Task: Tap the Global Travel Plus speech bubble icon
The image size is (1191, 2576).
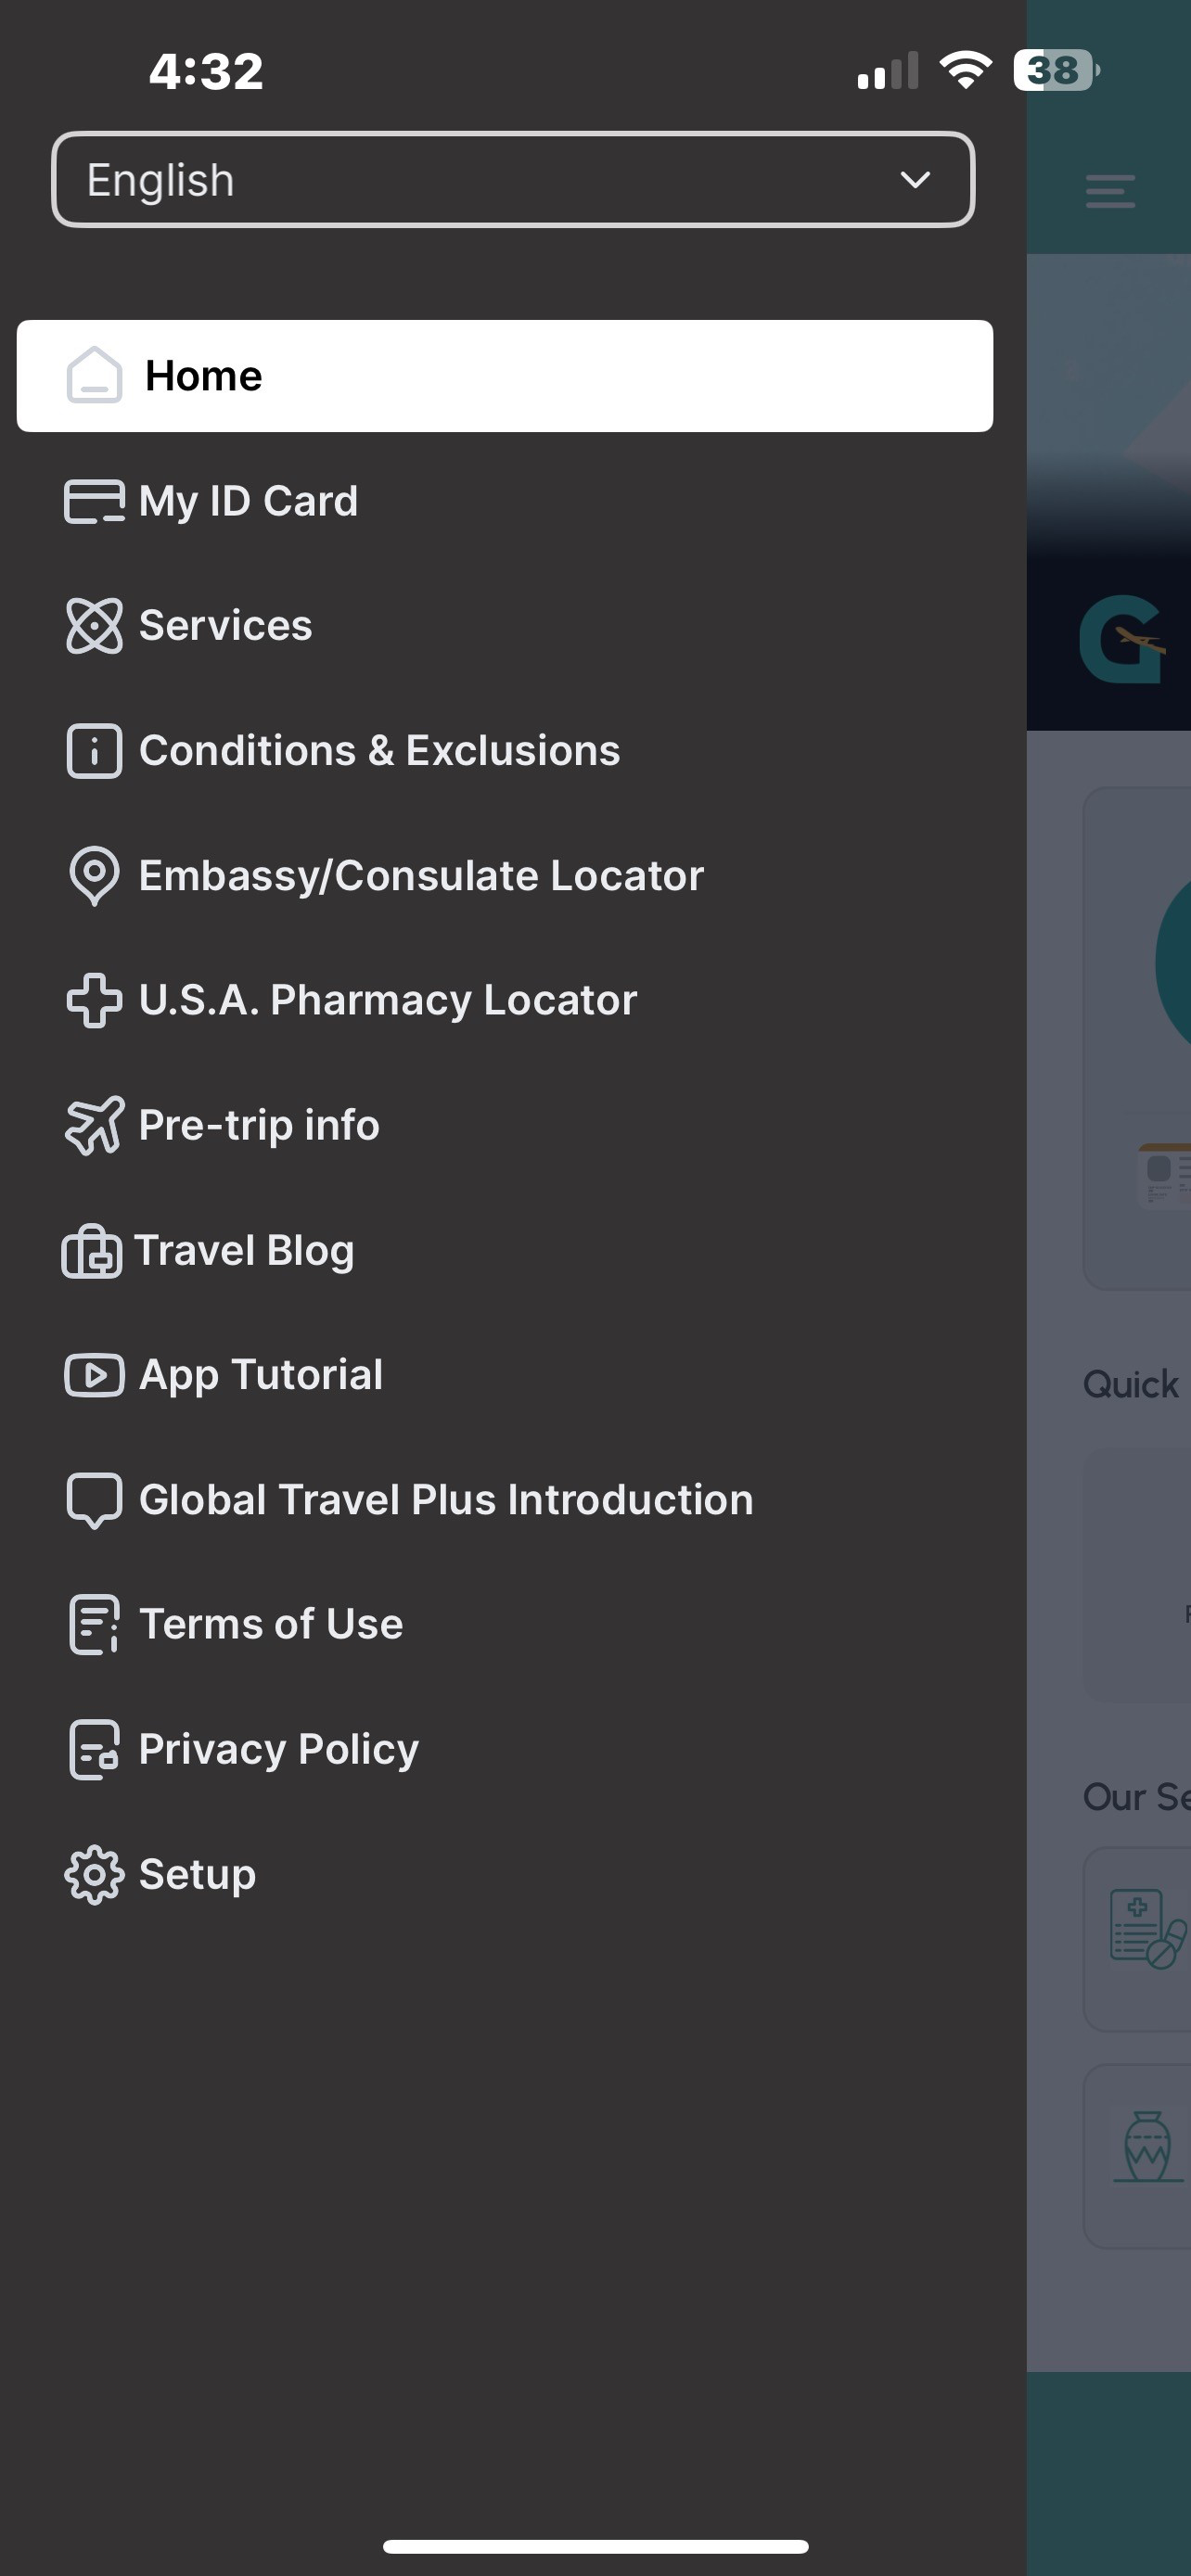Action: coord(94,1500)
